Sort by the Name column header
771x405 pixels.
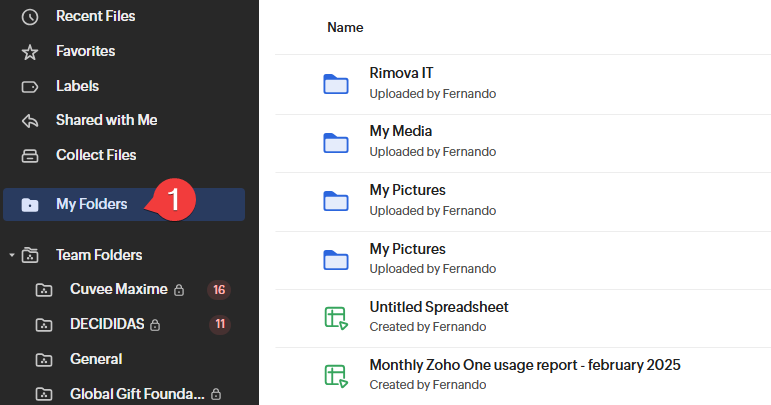click(345, 27)
